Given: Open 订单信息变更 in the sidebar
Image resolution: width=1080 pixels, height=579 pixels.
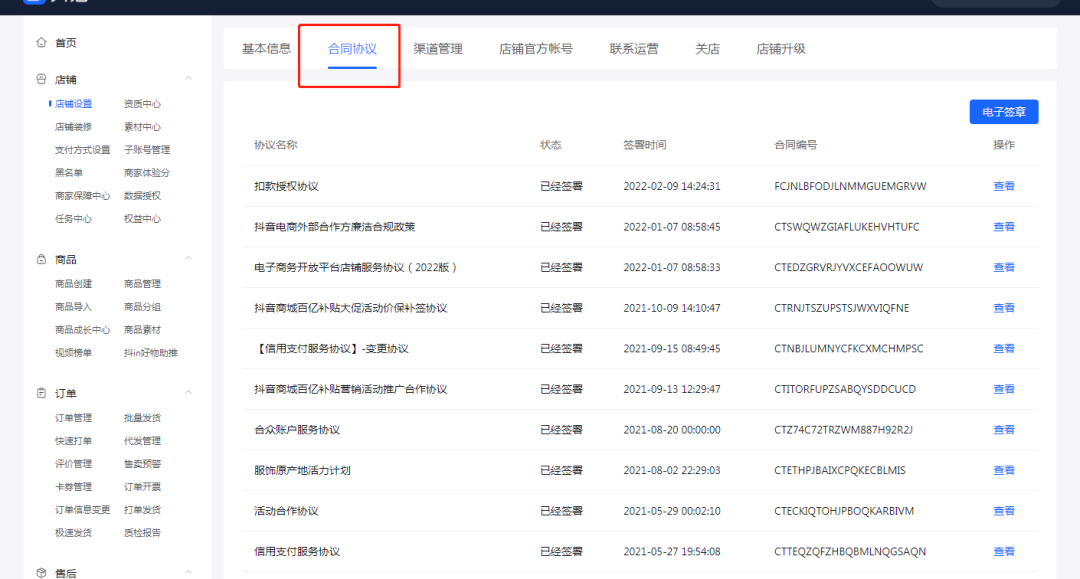Looking at the screenshot, I should (x=83, y=509).
